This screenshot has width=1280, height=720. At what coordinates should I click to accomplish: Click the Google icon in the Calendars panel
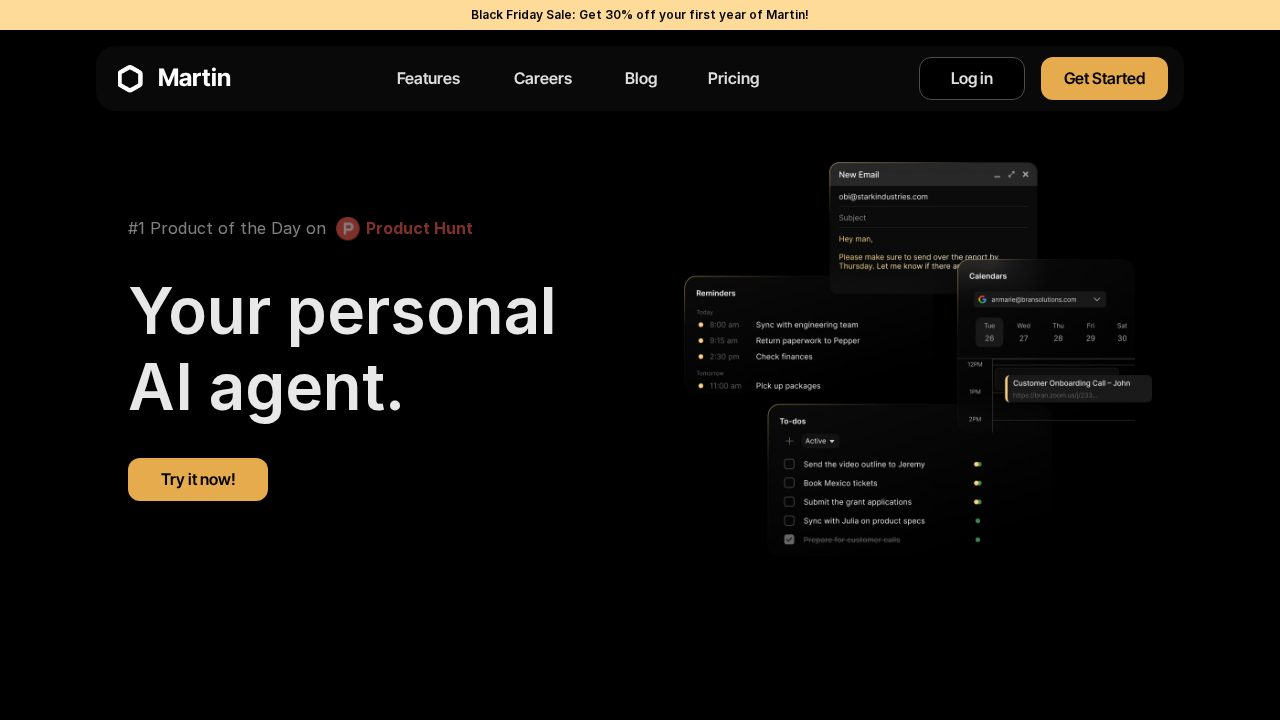981,299
